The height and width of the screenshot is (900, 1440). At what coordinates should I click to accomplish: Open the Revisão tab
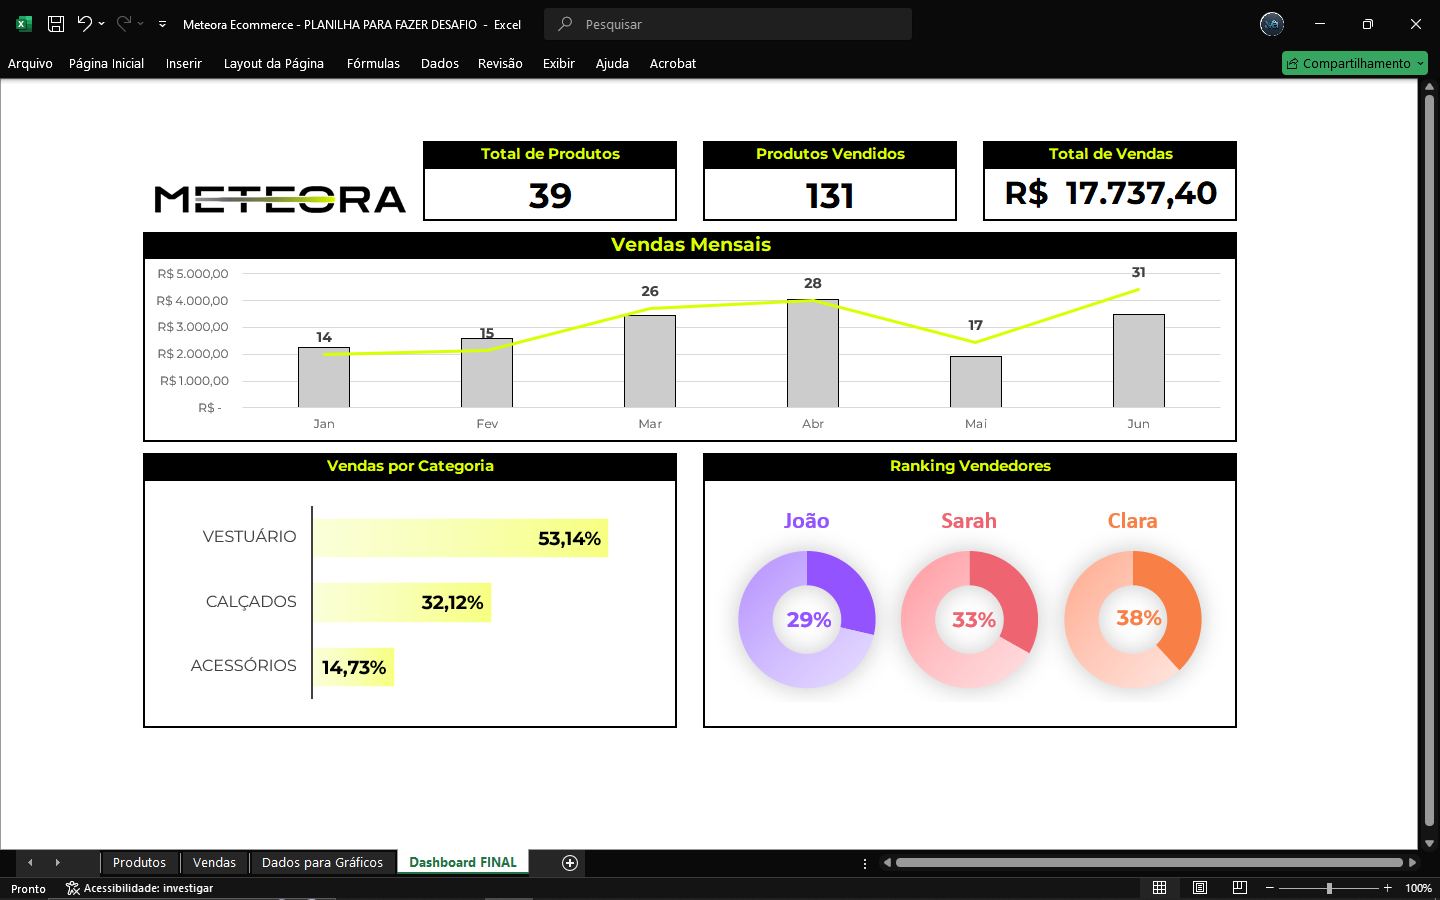(500, 63)
